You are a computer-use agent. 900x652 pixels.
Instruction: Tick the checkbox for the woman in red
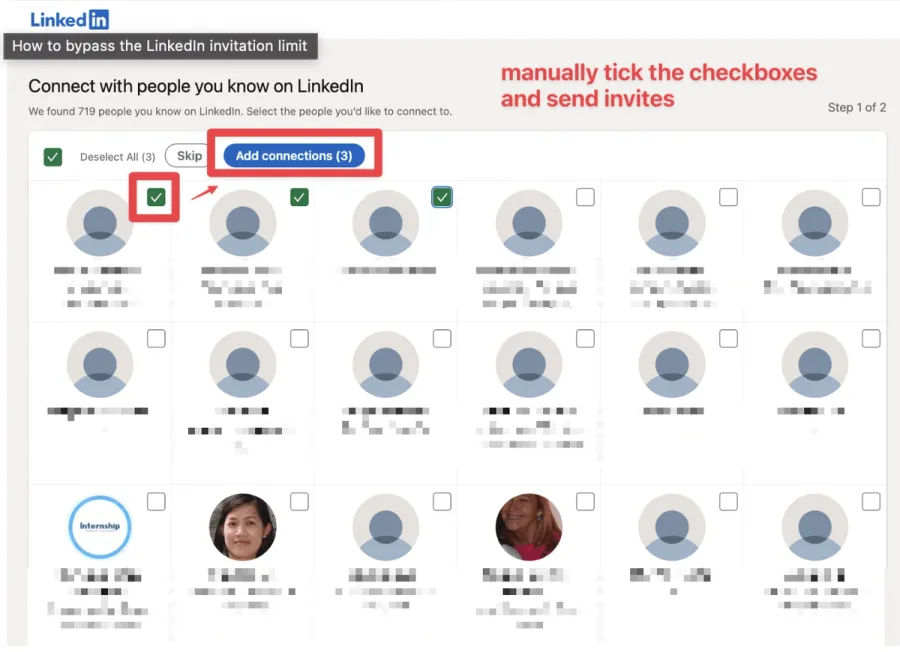(585, 501)
